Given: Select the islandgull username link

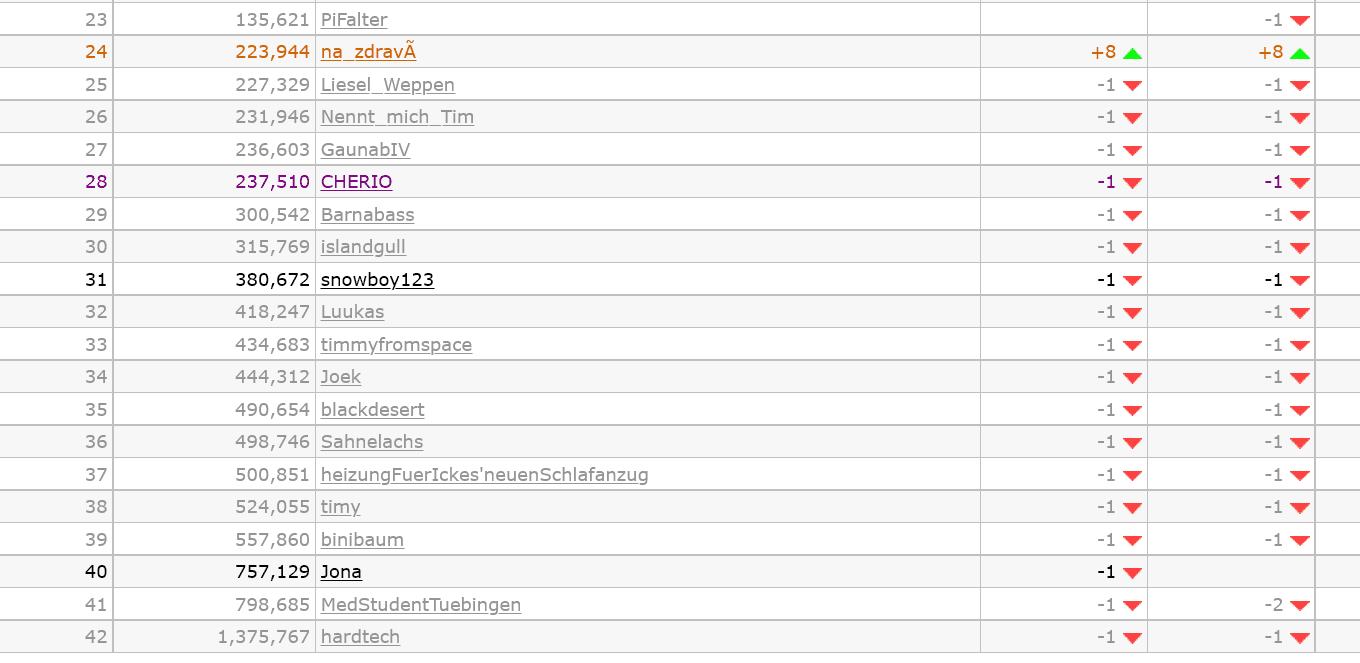Looking at the screenshot, I should tap(363, 247).
